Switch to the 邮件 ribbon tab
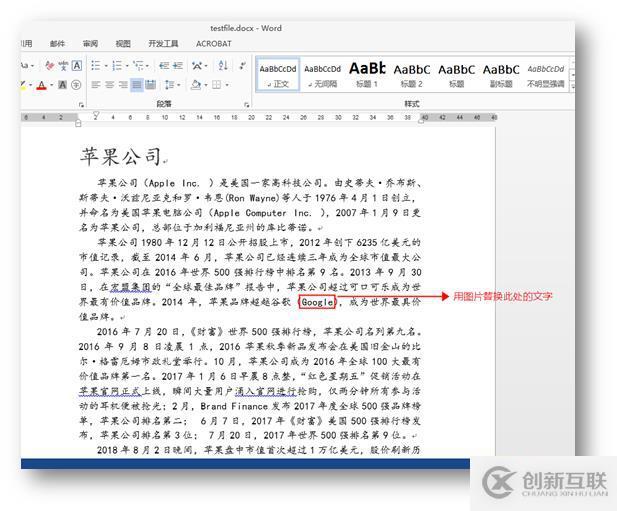 (57, 44)
